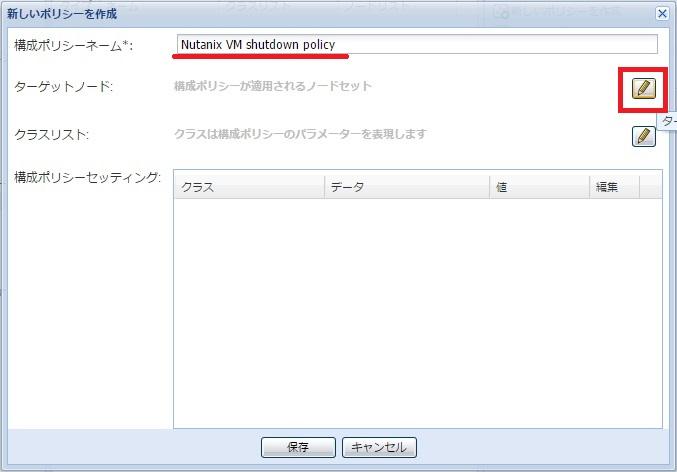Click the 構成ポリシーネーム label
Viewport: 677px width, 472px height.
tap(73, 45)
